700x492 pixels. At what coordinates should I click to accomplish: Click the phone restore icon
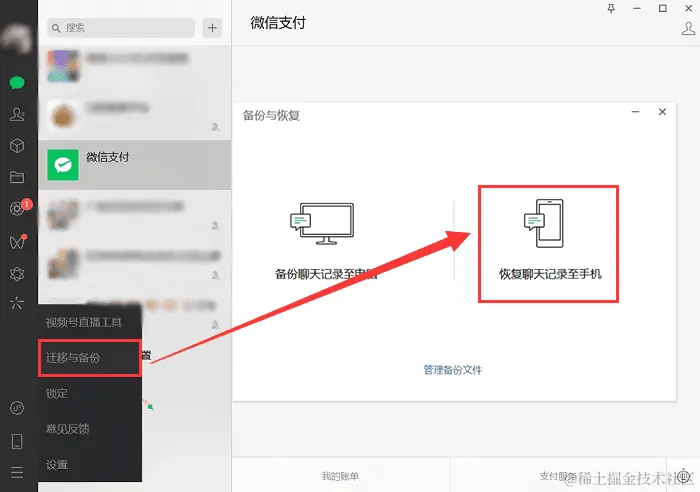(x=544, y=223)
